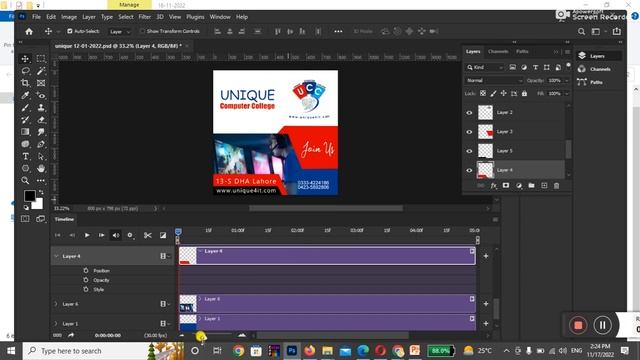Go to the first frame
Screen dimensions: 640x360
click(58, 235)
